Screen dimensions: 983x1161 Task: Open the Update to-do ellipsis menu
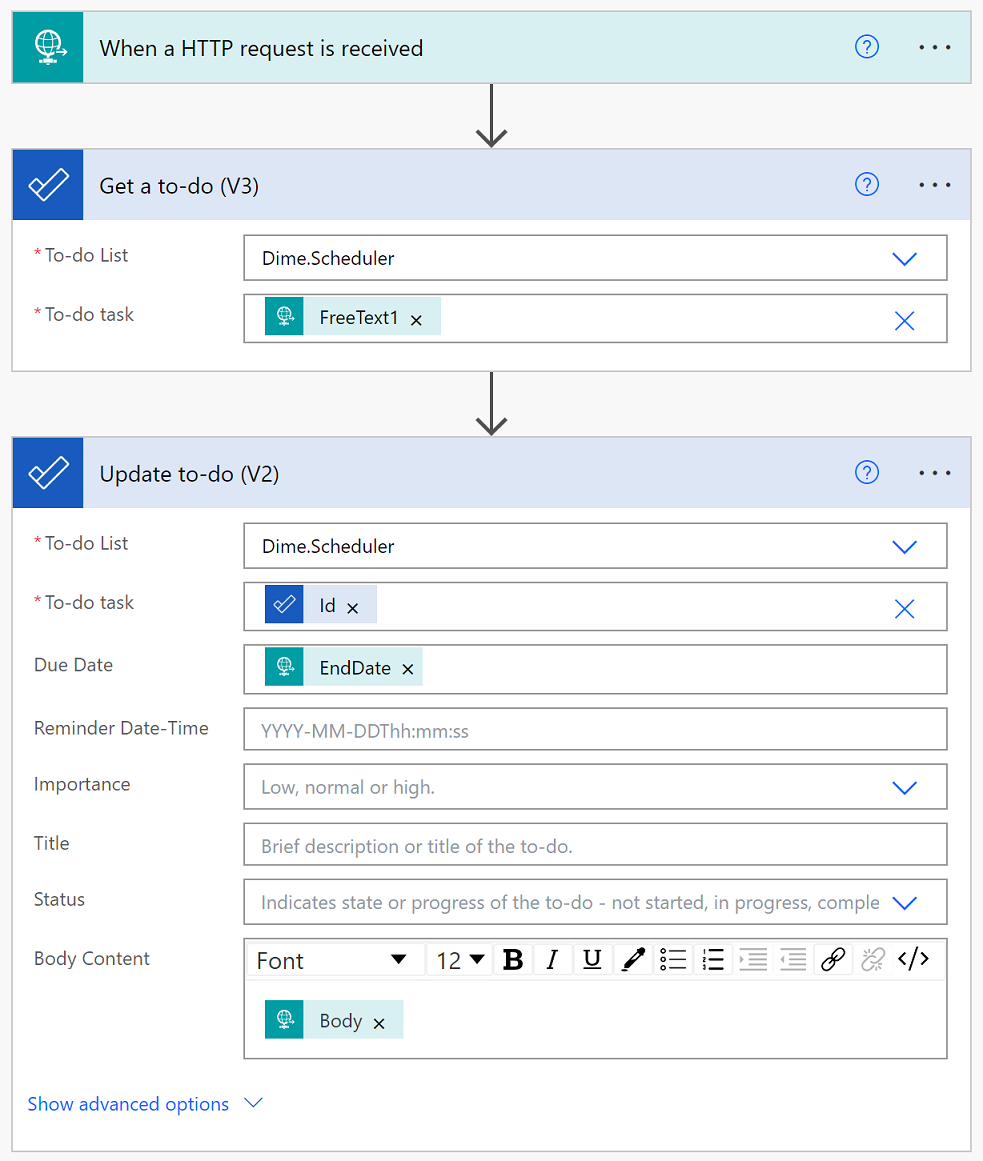pyautogui.click(x=934, y=473)
